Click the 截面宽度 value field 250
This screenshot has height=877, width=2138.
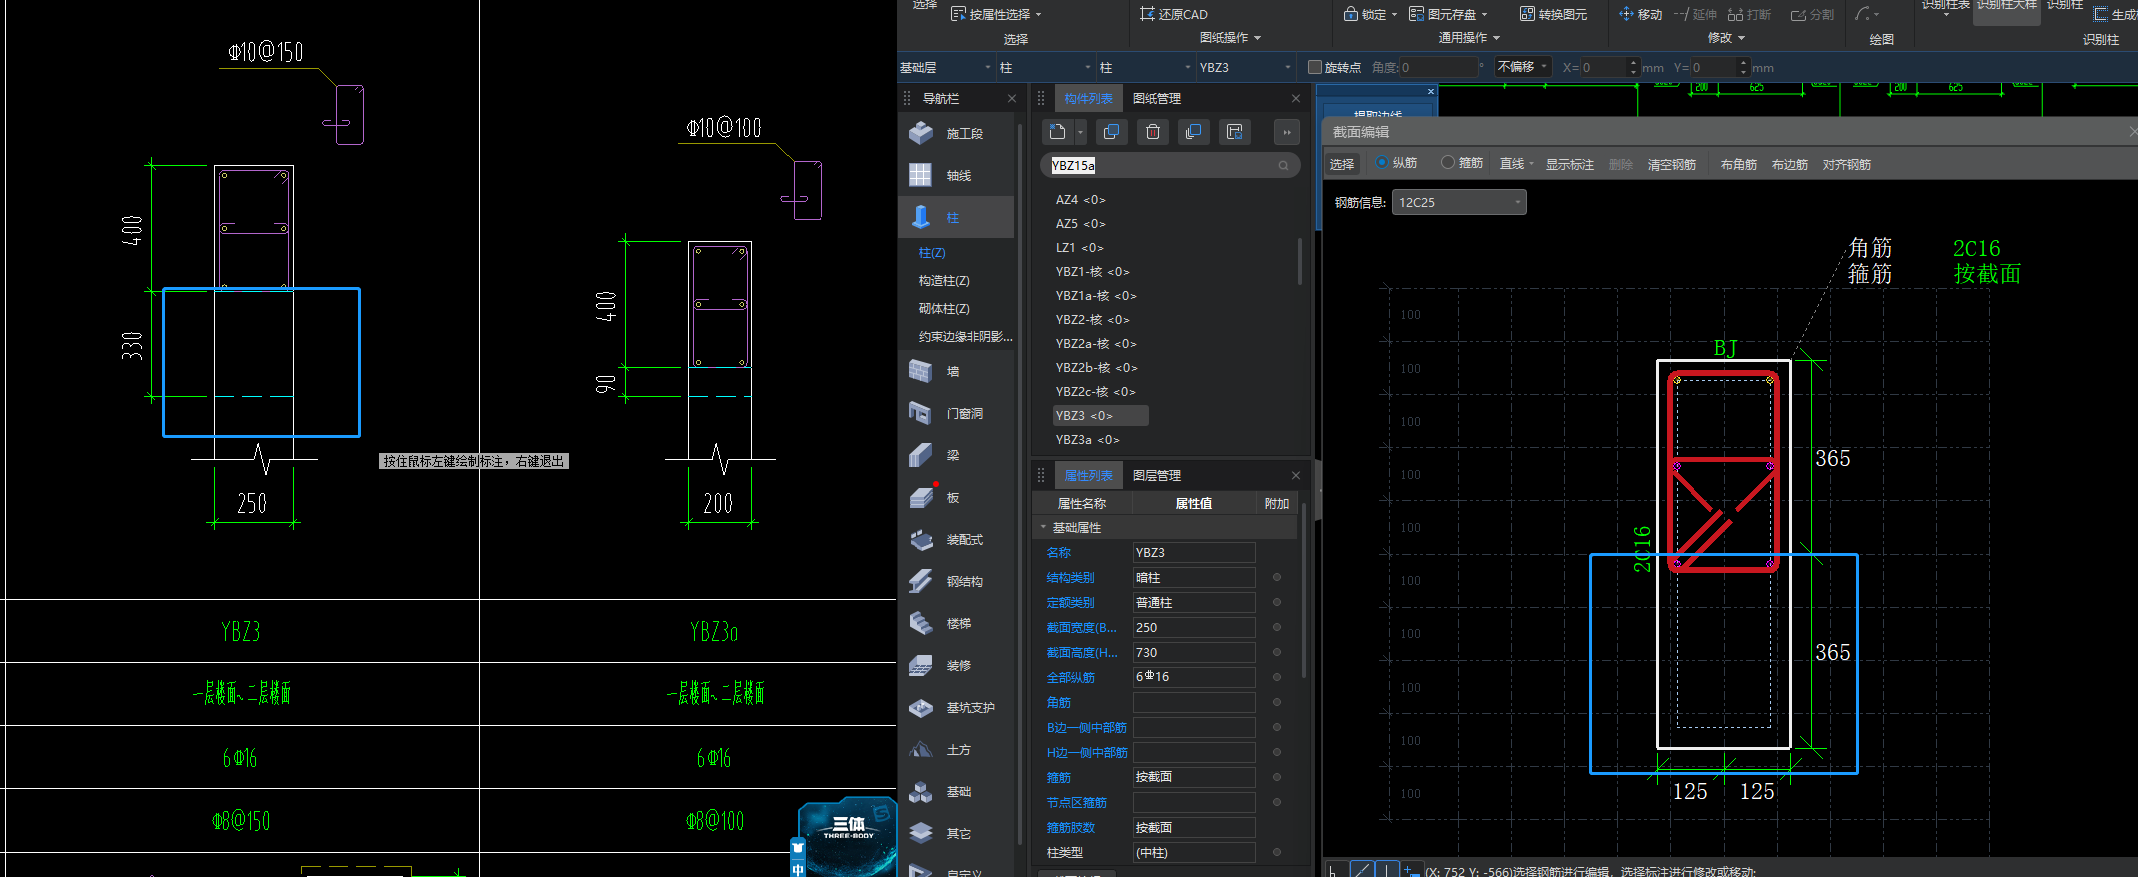click(x=1194, y=627)
